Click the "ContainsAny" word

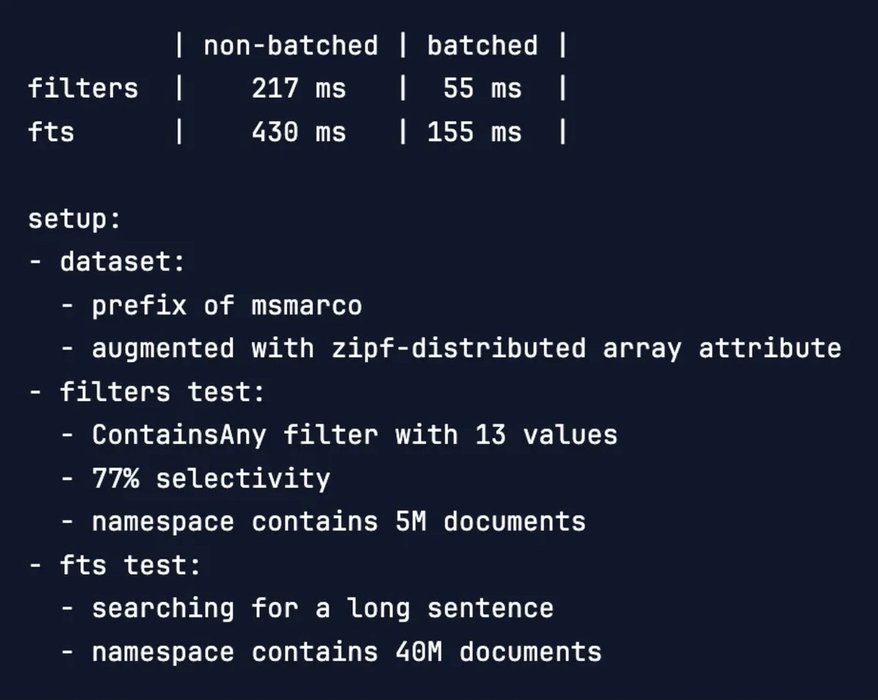179,435
